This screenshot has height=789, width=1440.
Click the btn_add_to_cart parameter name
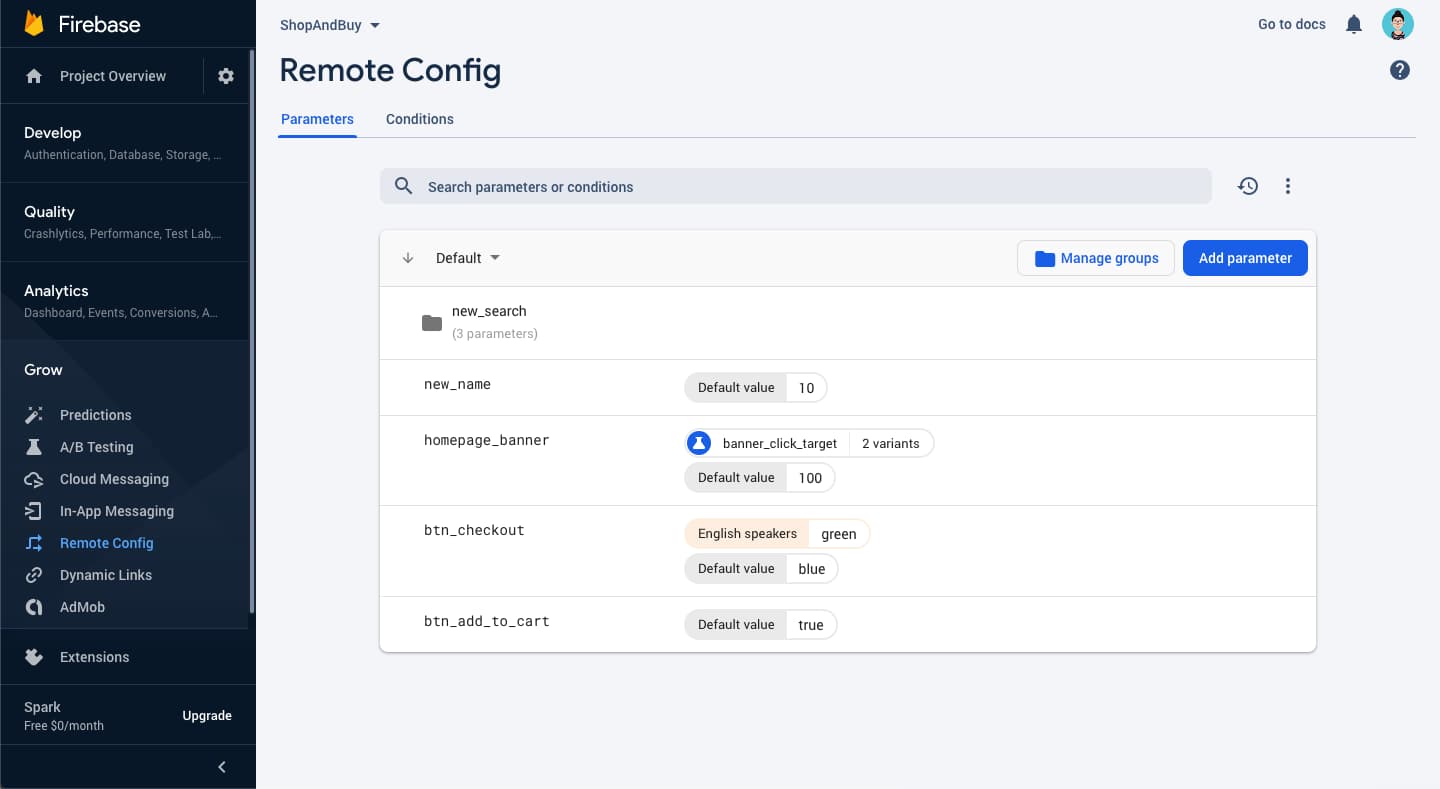click(487, 621)
